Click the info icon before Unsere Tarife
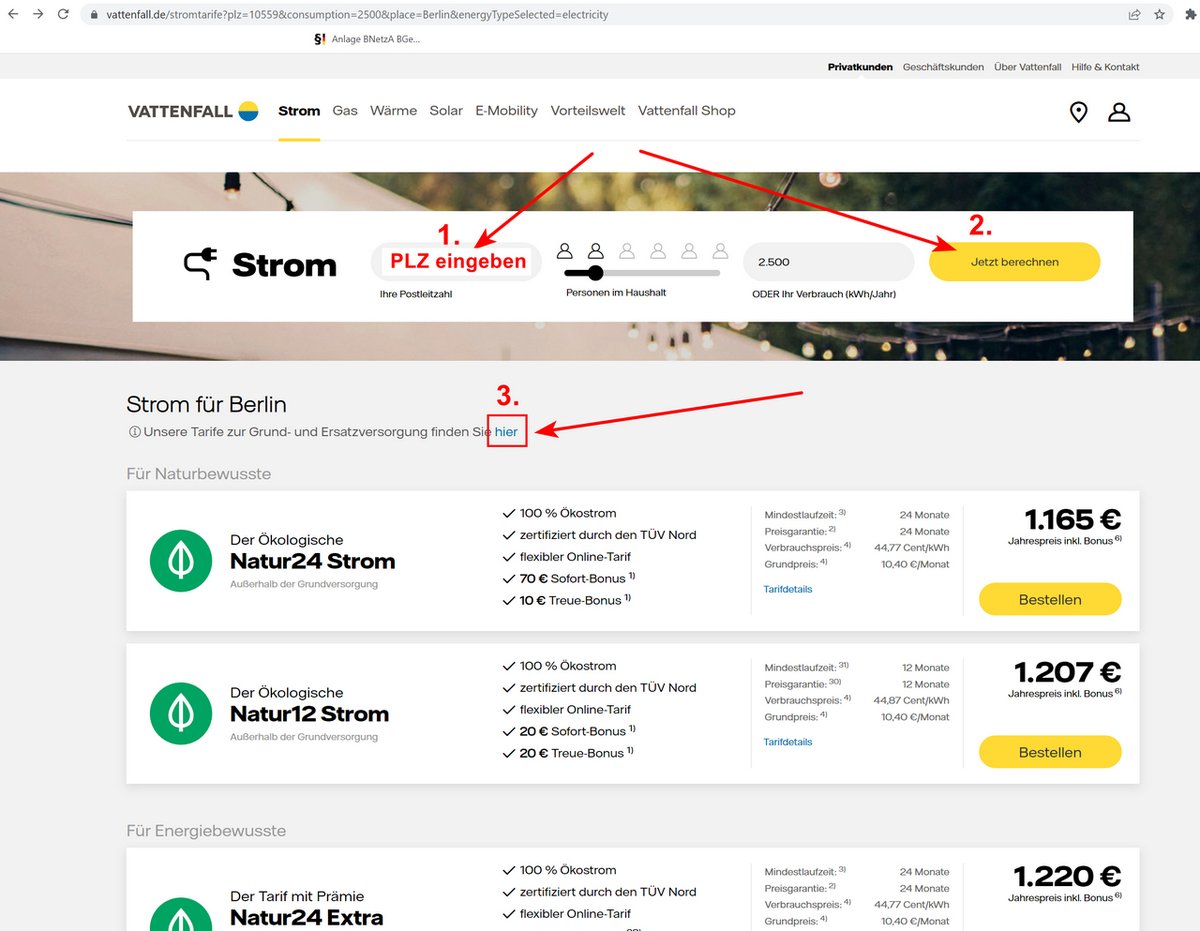Image resolution: width=1200 pixels, height=931 pixels. pos(134,432)
